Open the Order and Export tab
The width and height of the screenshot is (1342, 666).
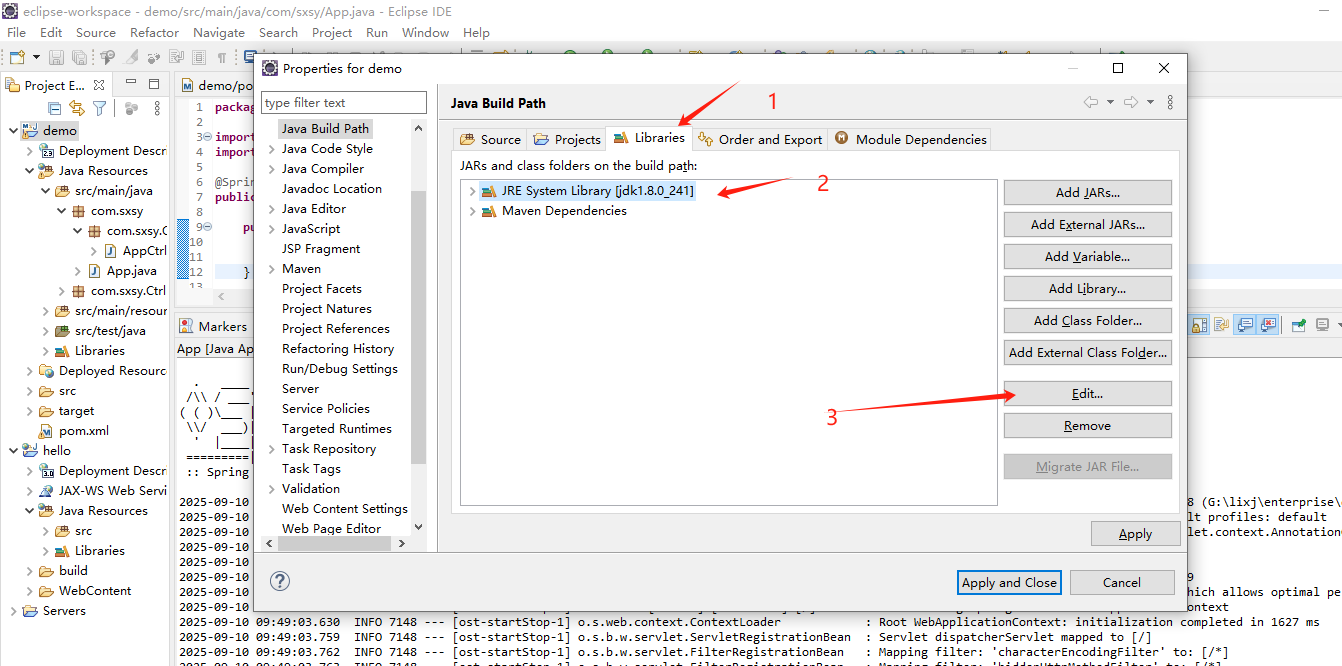click(x=760, y=139)
